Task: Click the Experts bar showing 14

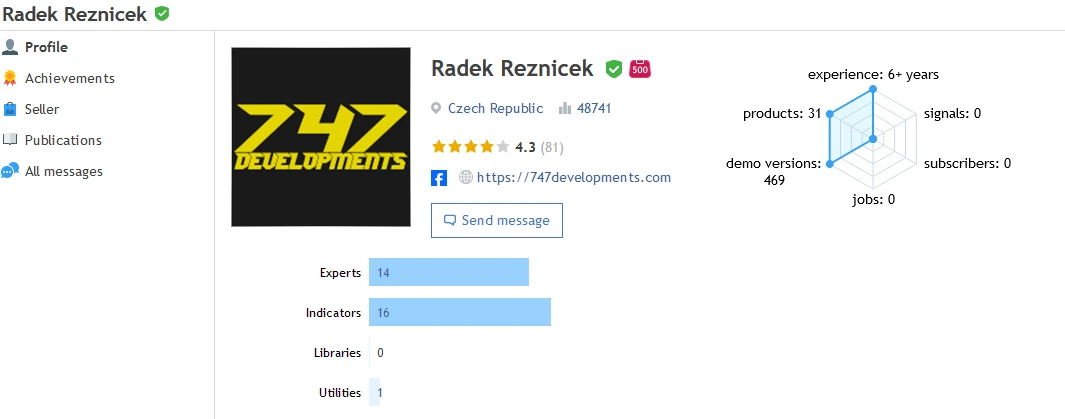Action: click(x=449, y=272)
